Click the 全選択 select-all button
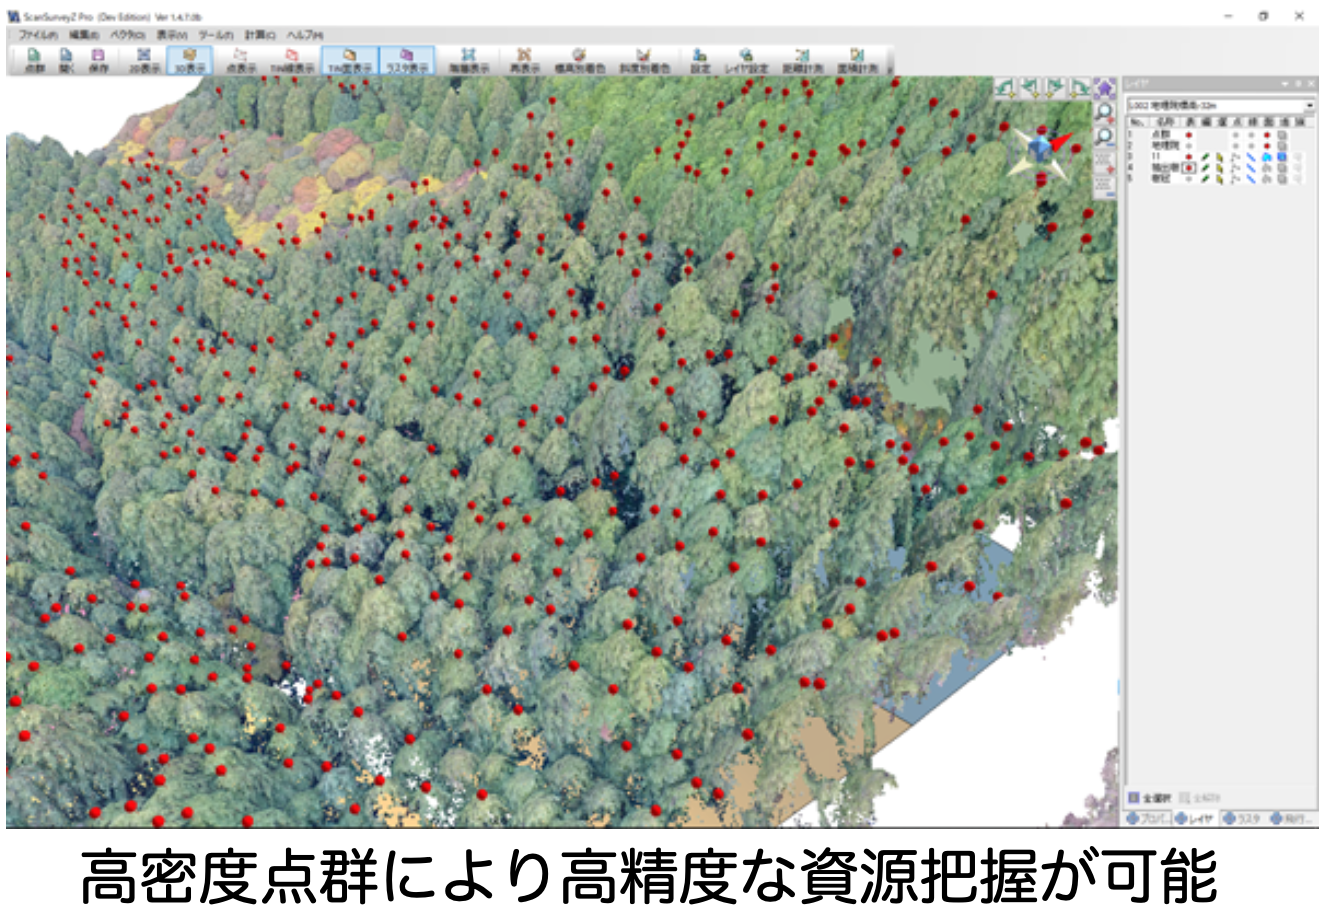This screenshot has height=912, width=1326. (1149, 798)
